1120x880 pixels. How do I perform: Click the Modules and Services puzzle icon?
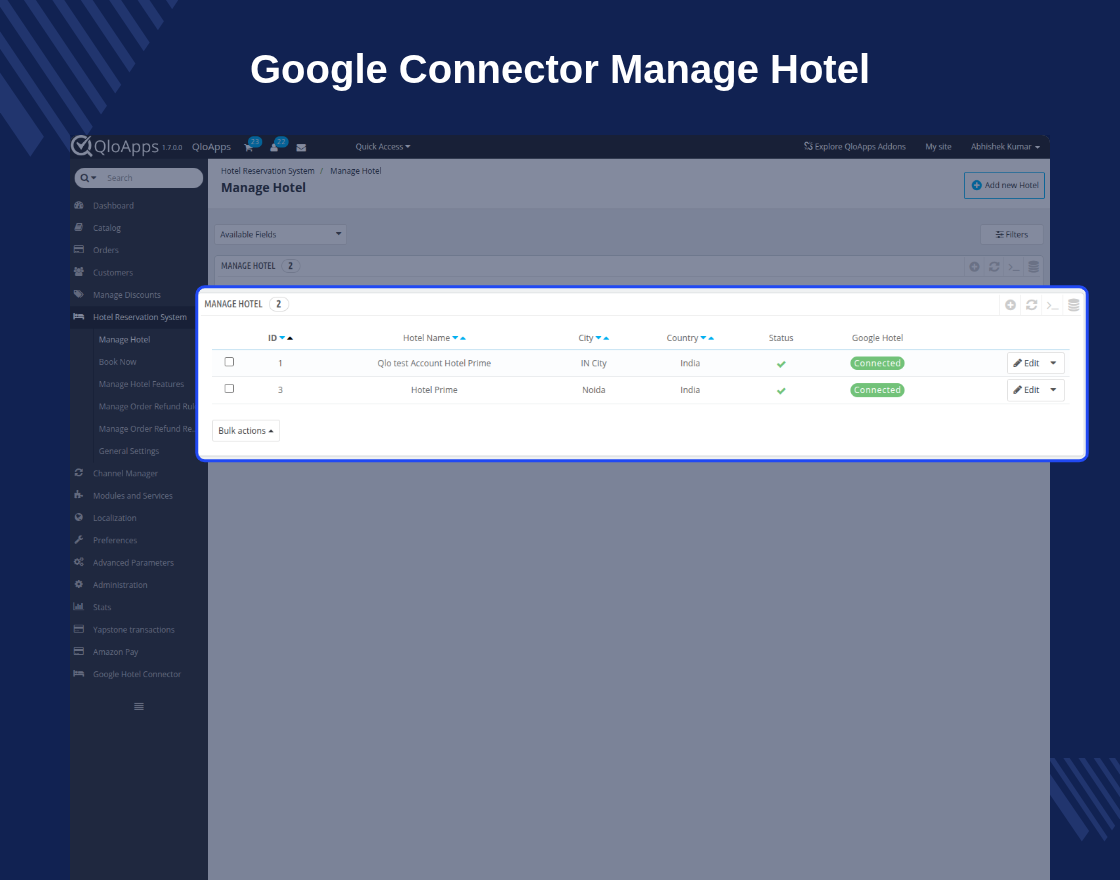point(79,495)
